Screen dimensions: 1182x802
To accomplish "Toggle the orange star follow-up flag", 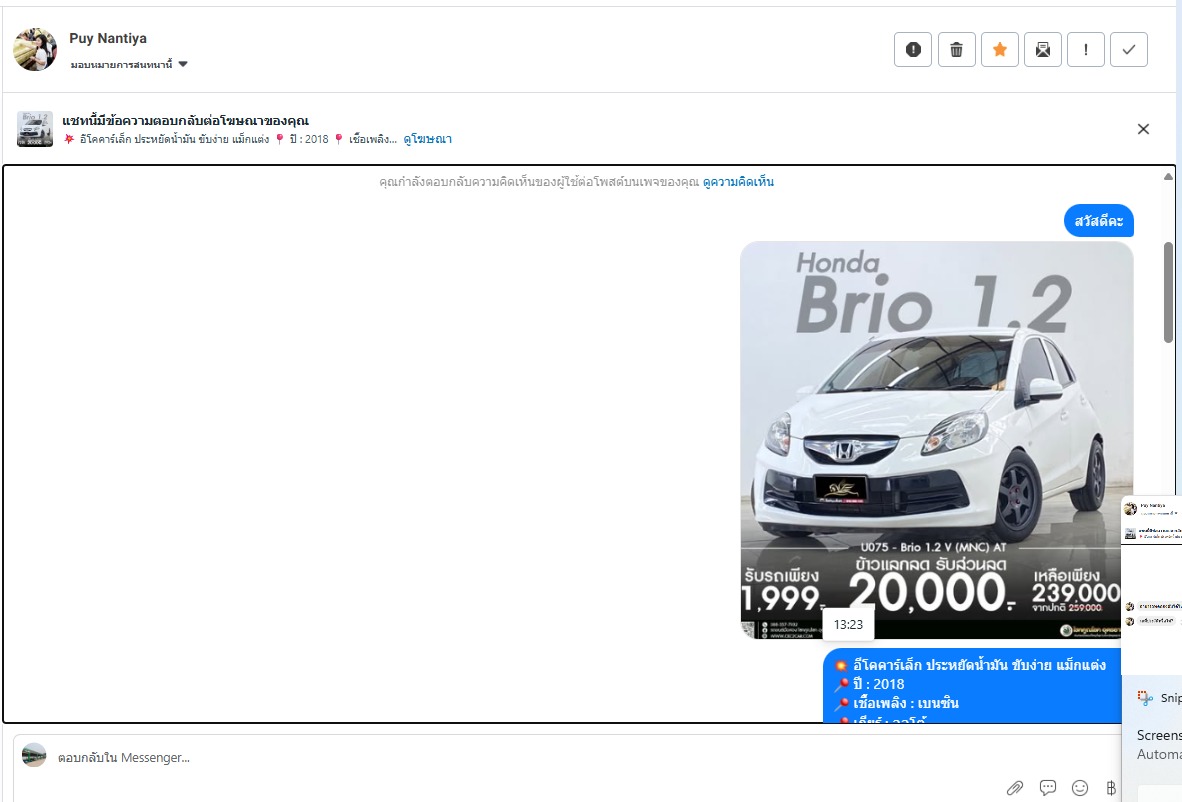I will click(x=1000, y=50).
